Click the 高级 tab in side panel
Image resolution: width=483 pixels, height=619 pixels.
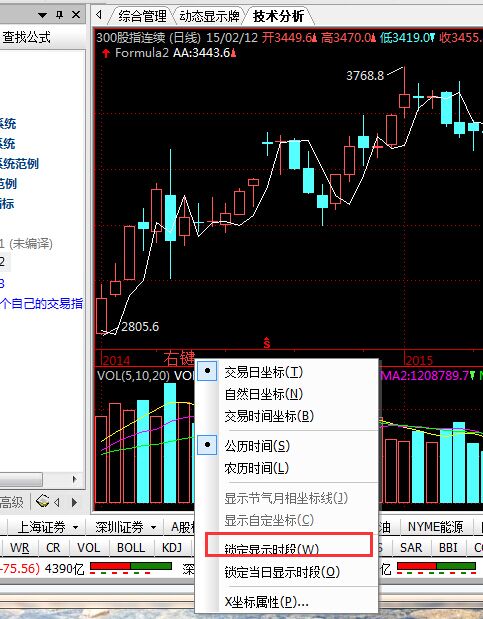(x=12, y=503)
